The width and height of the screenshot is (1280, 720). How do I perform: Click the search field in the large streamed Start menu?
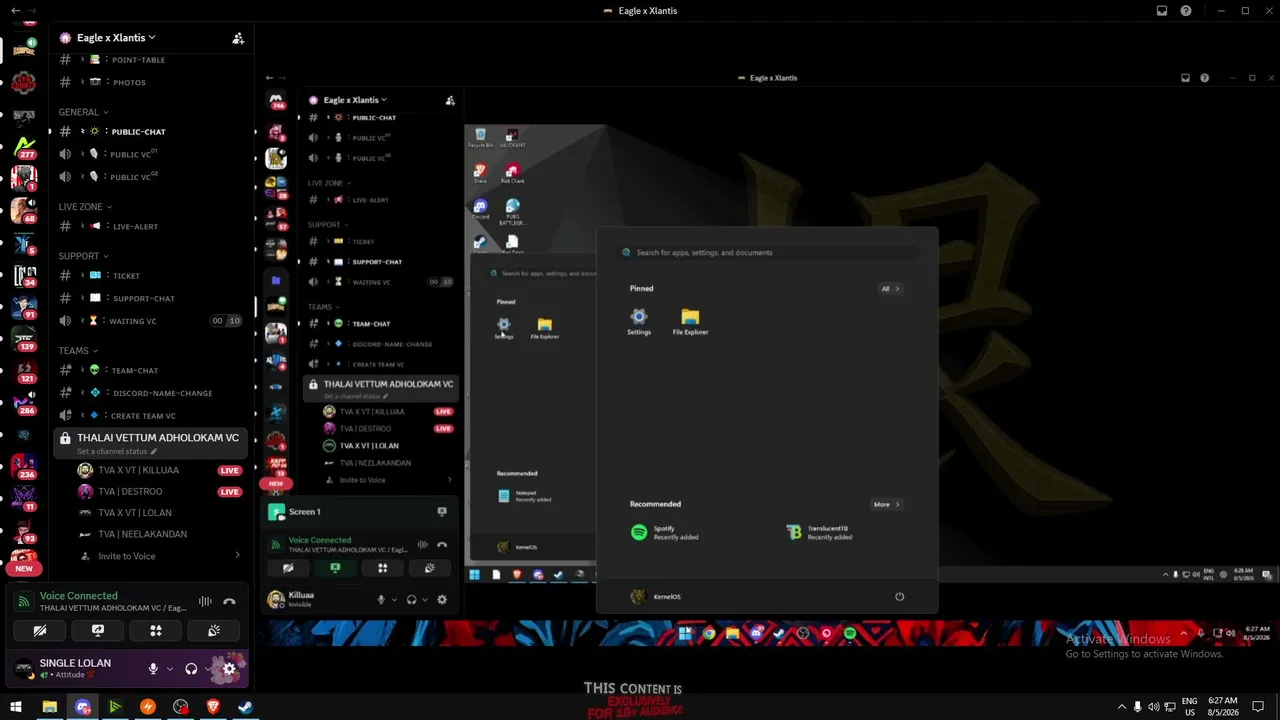coord(767,253)
